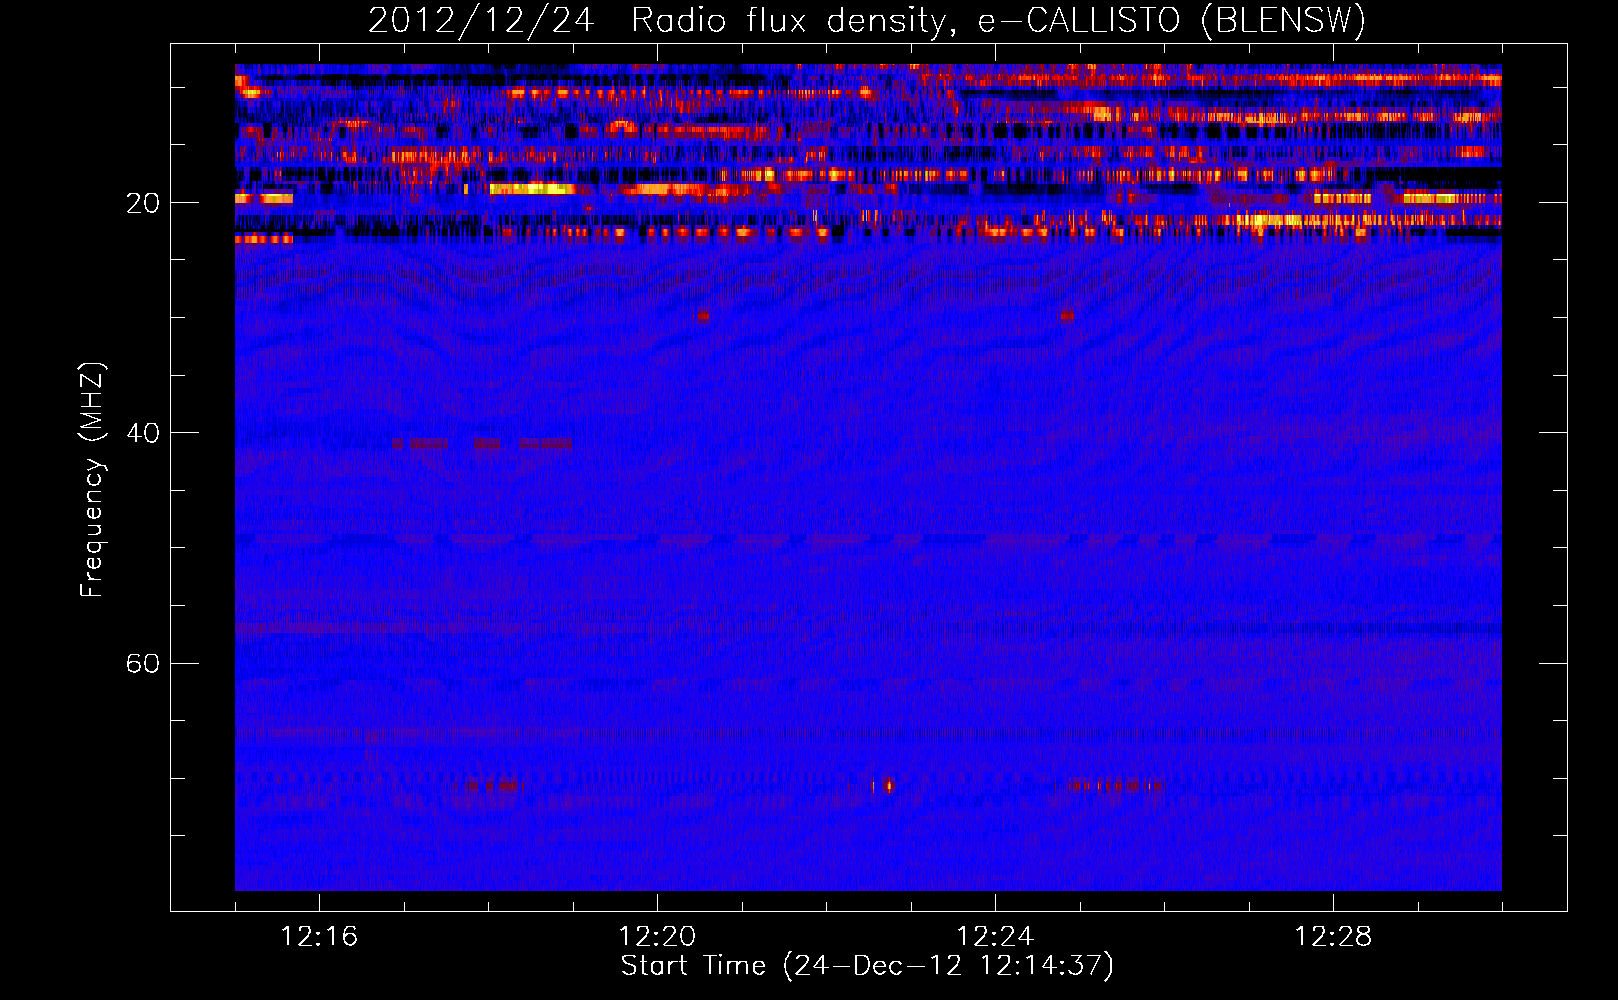The width and height of the screenshot is (1618, 1000).
Task: Click the plot title '2012/12/24 Radio flux density, e-CALLISTO (BLENSW)'
Action: point(867,20)
